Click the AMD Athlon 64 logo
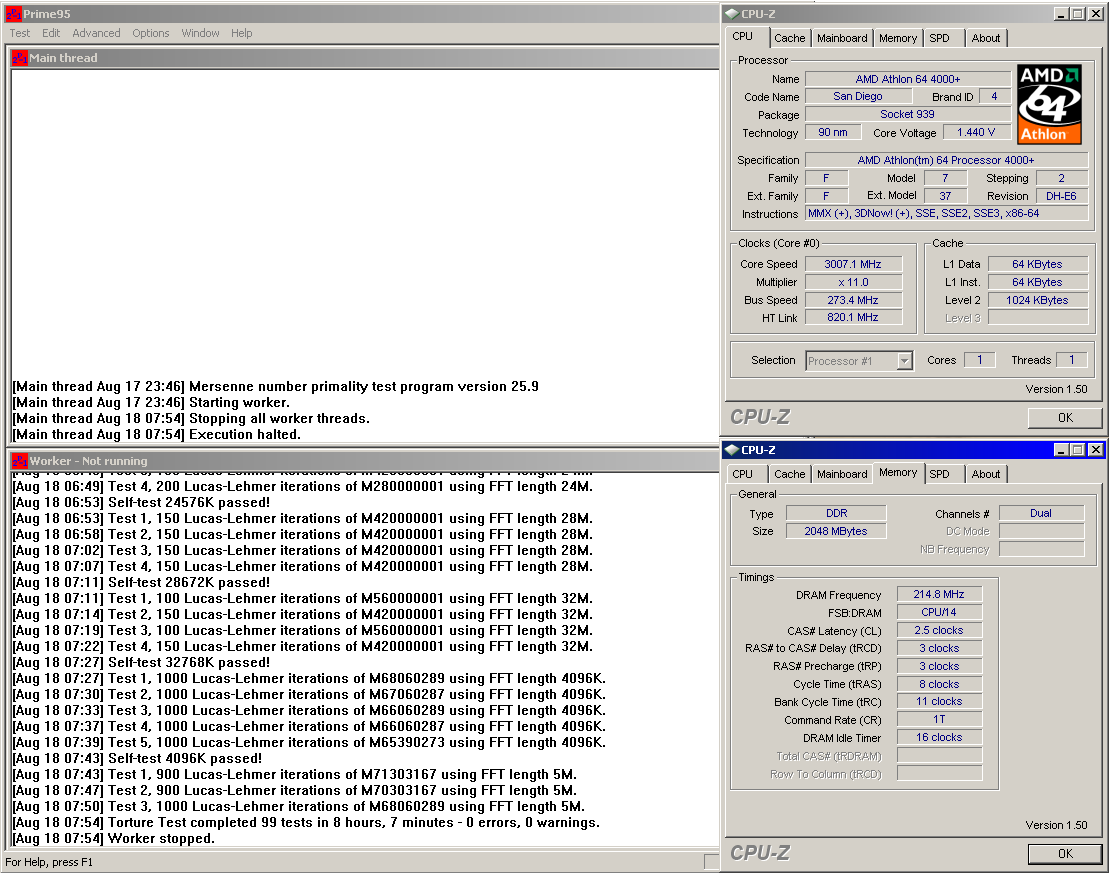Screen dimensions: 1110x873 pyautogui.click(x=1049, y=104)
